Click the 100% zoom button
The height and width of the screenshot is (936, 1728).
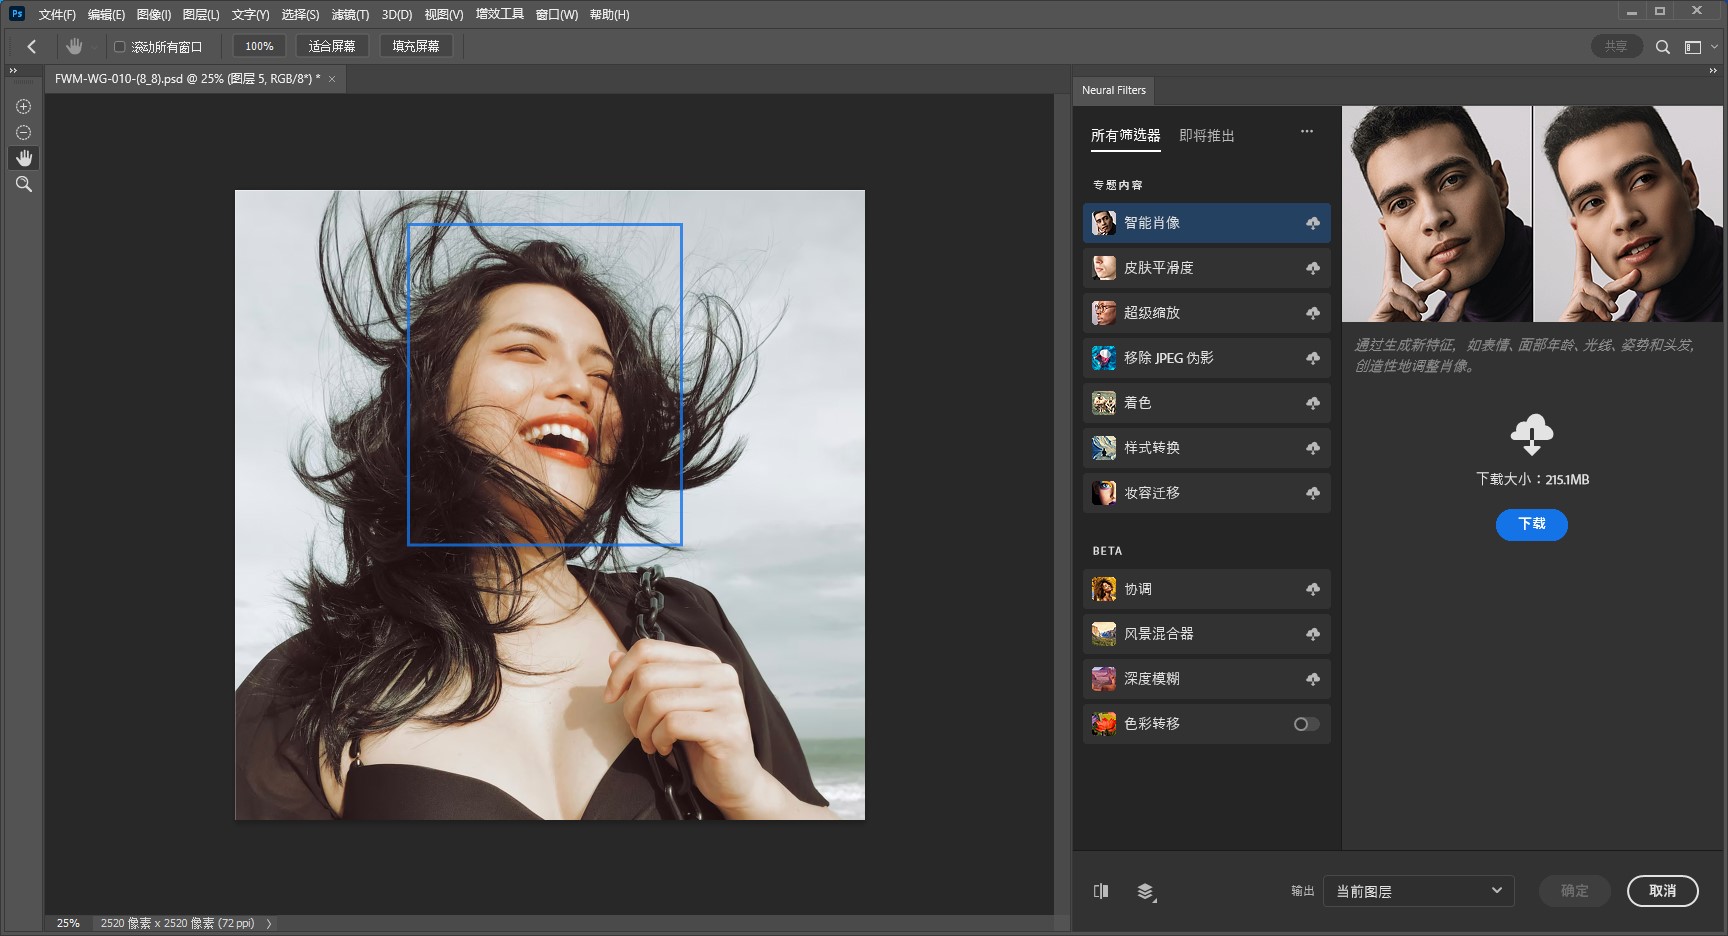tap(259, 46)
